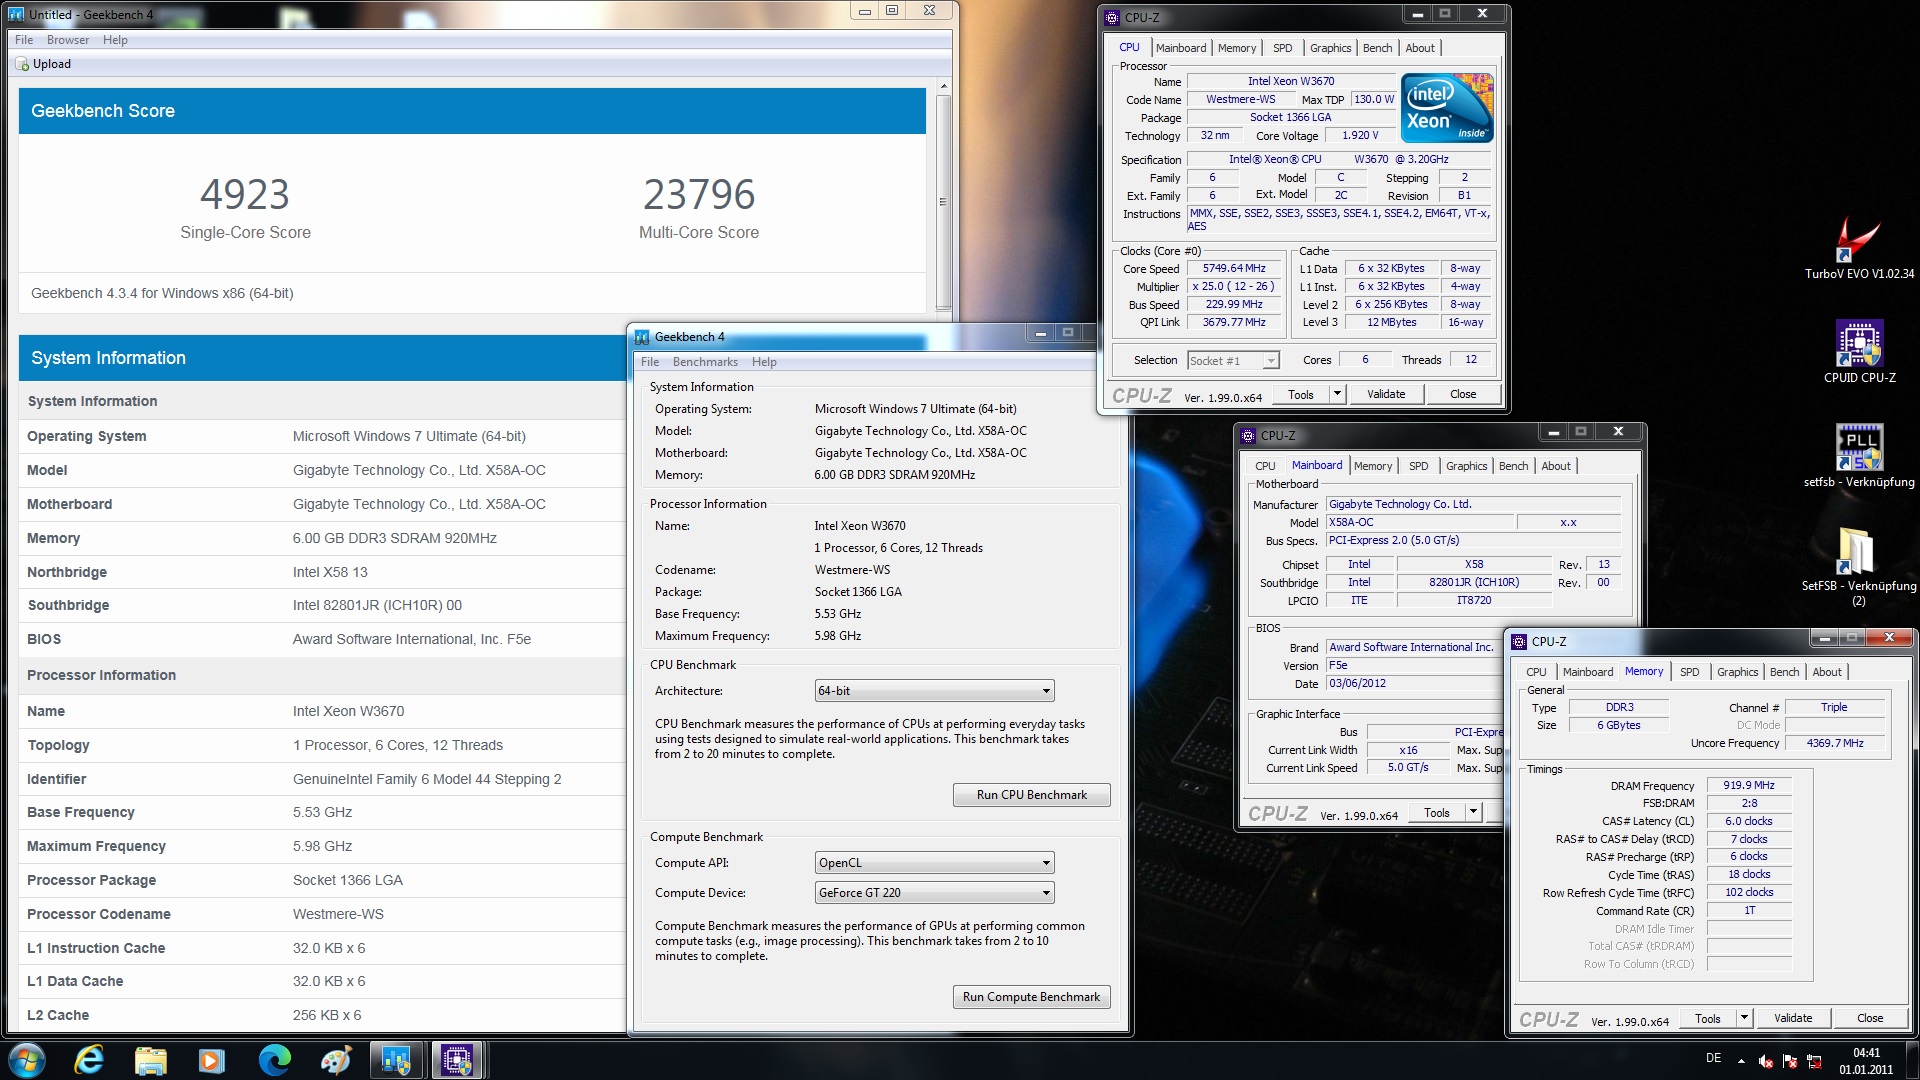Expand Tools arrow in Memory CPU-Z window
1920x1080 pixels.
[x=1744, y=1018]
